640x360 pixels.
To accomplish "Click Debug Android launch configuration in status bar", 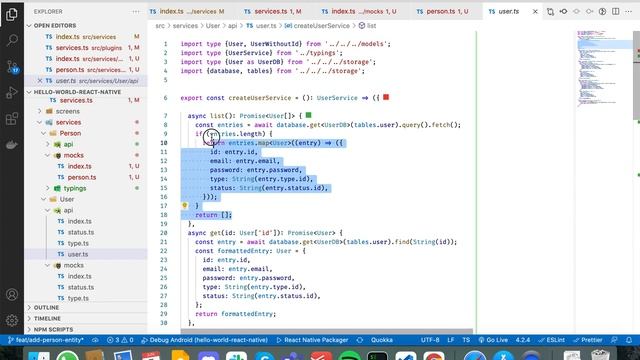I will coord(204,340).
